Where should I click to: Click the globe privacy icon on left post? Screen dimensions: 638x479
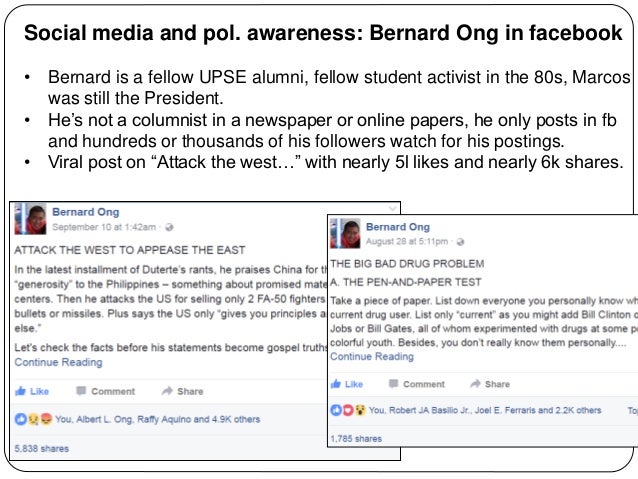pyautogui.click(x=169, y=227)
